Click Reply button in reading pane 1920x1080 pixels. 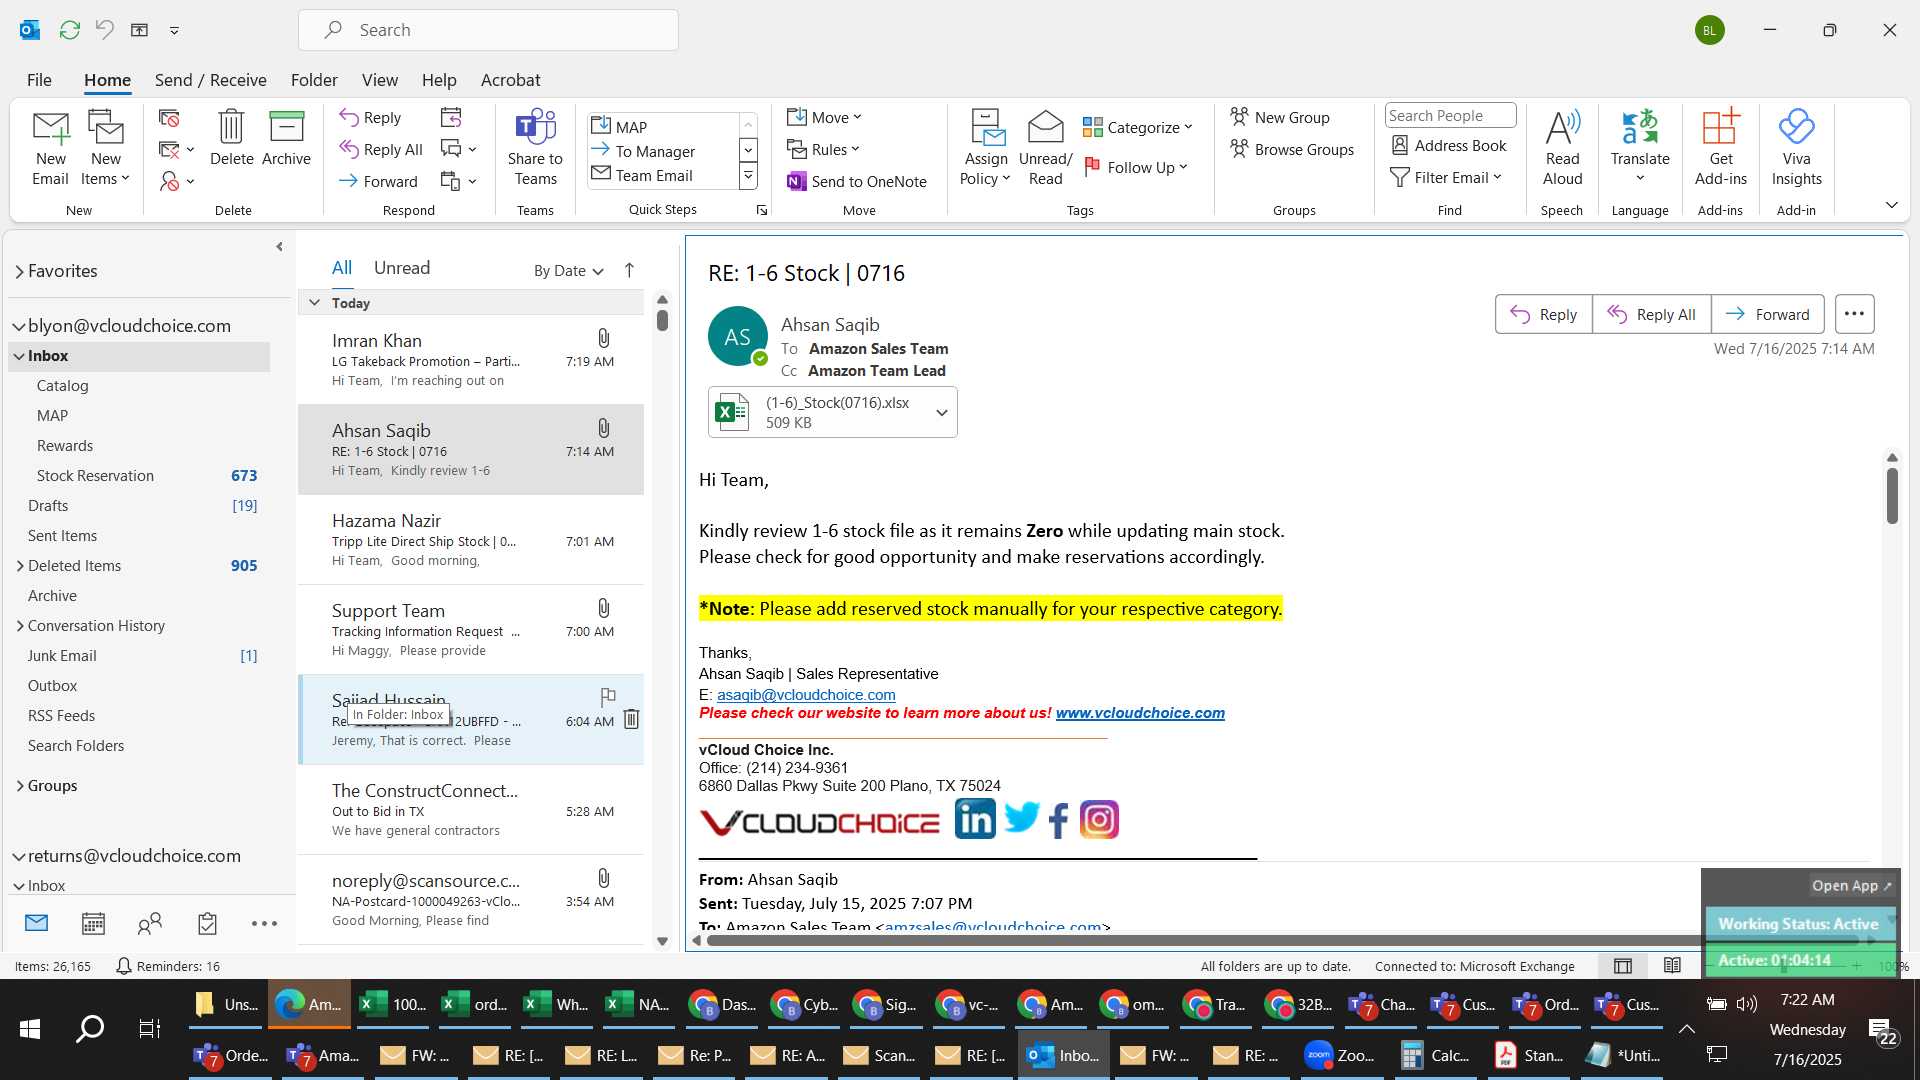coord(1543,314)
